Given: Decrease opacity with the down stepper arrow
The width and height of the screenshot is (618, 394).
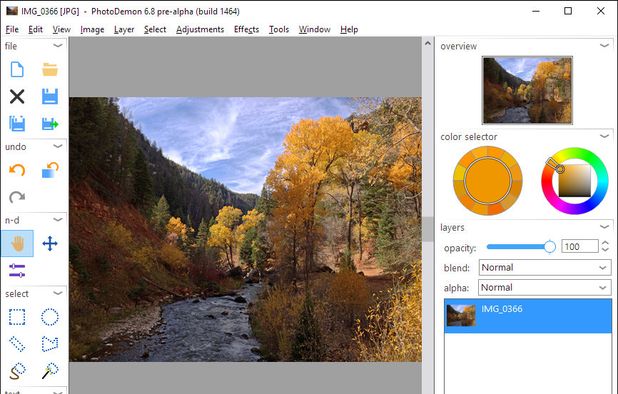Looking at the screenshot, I should click(x=605, y=250).
